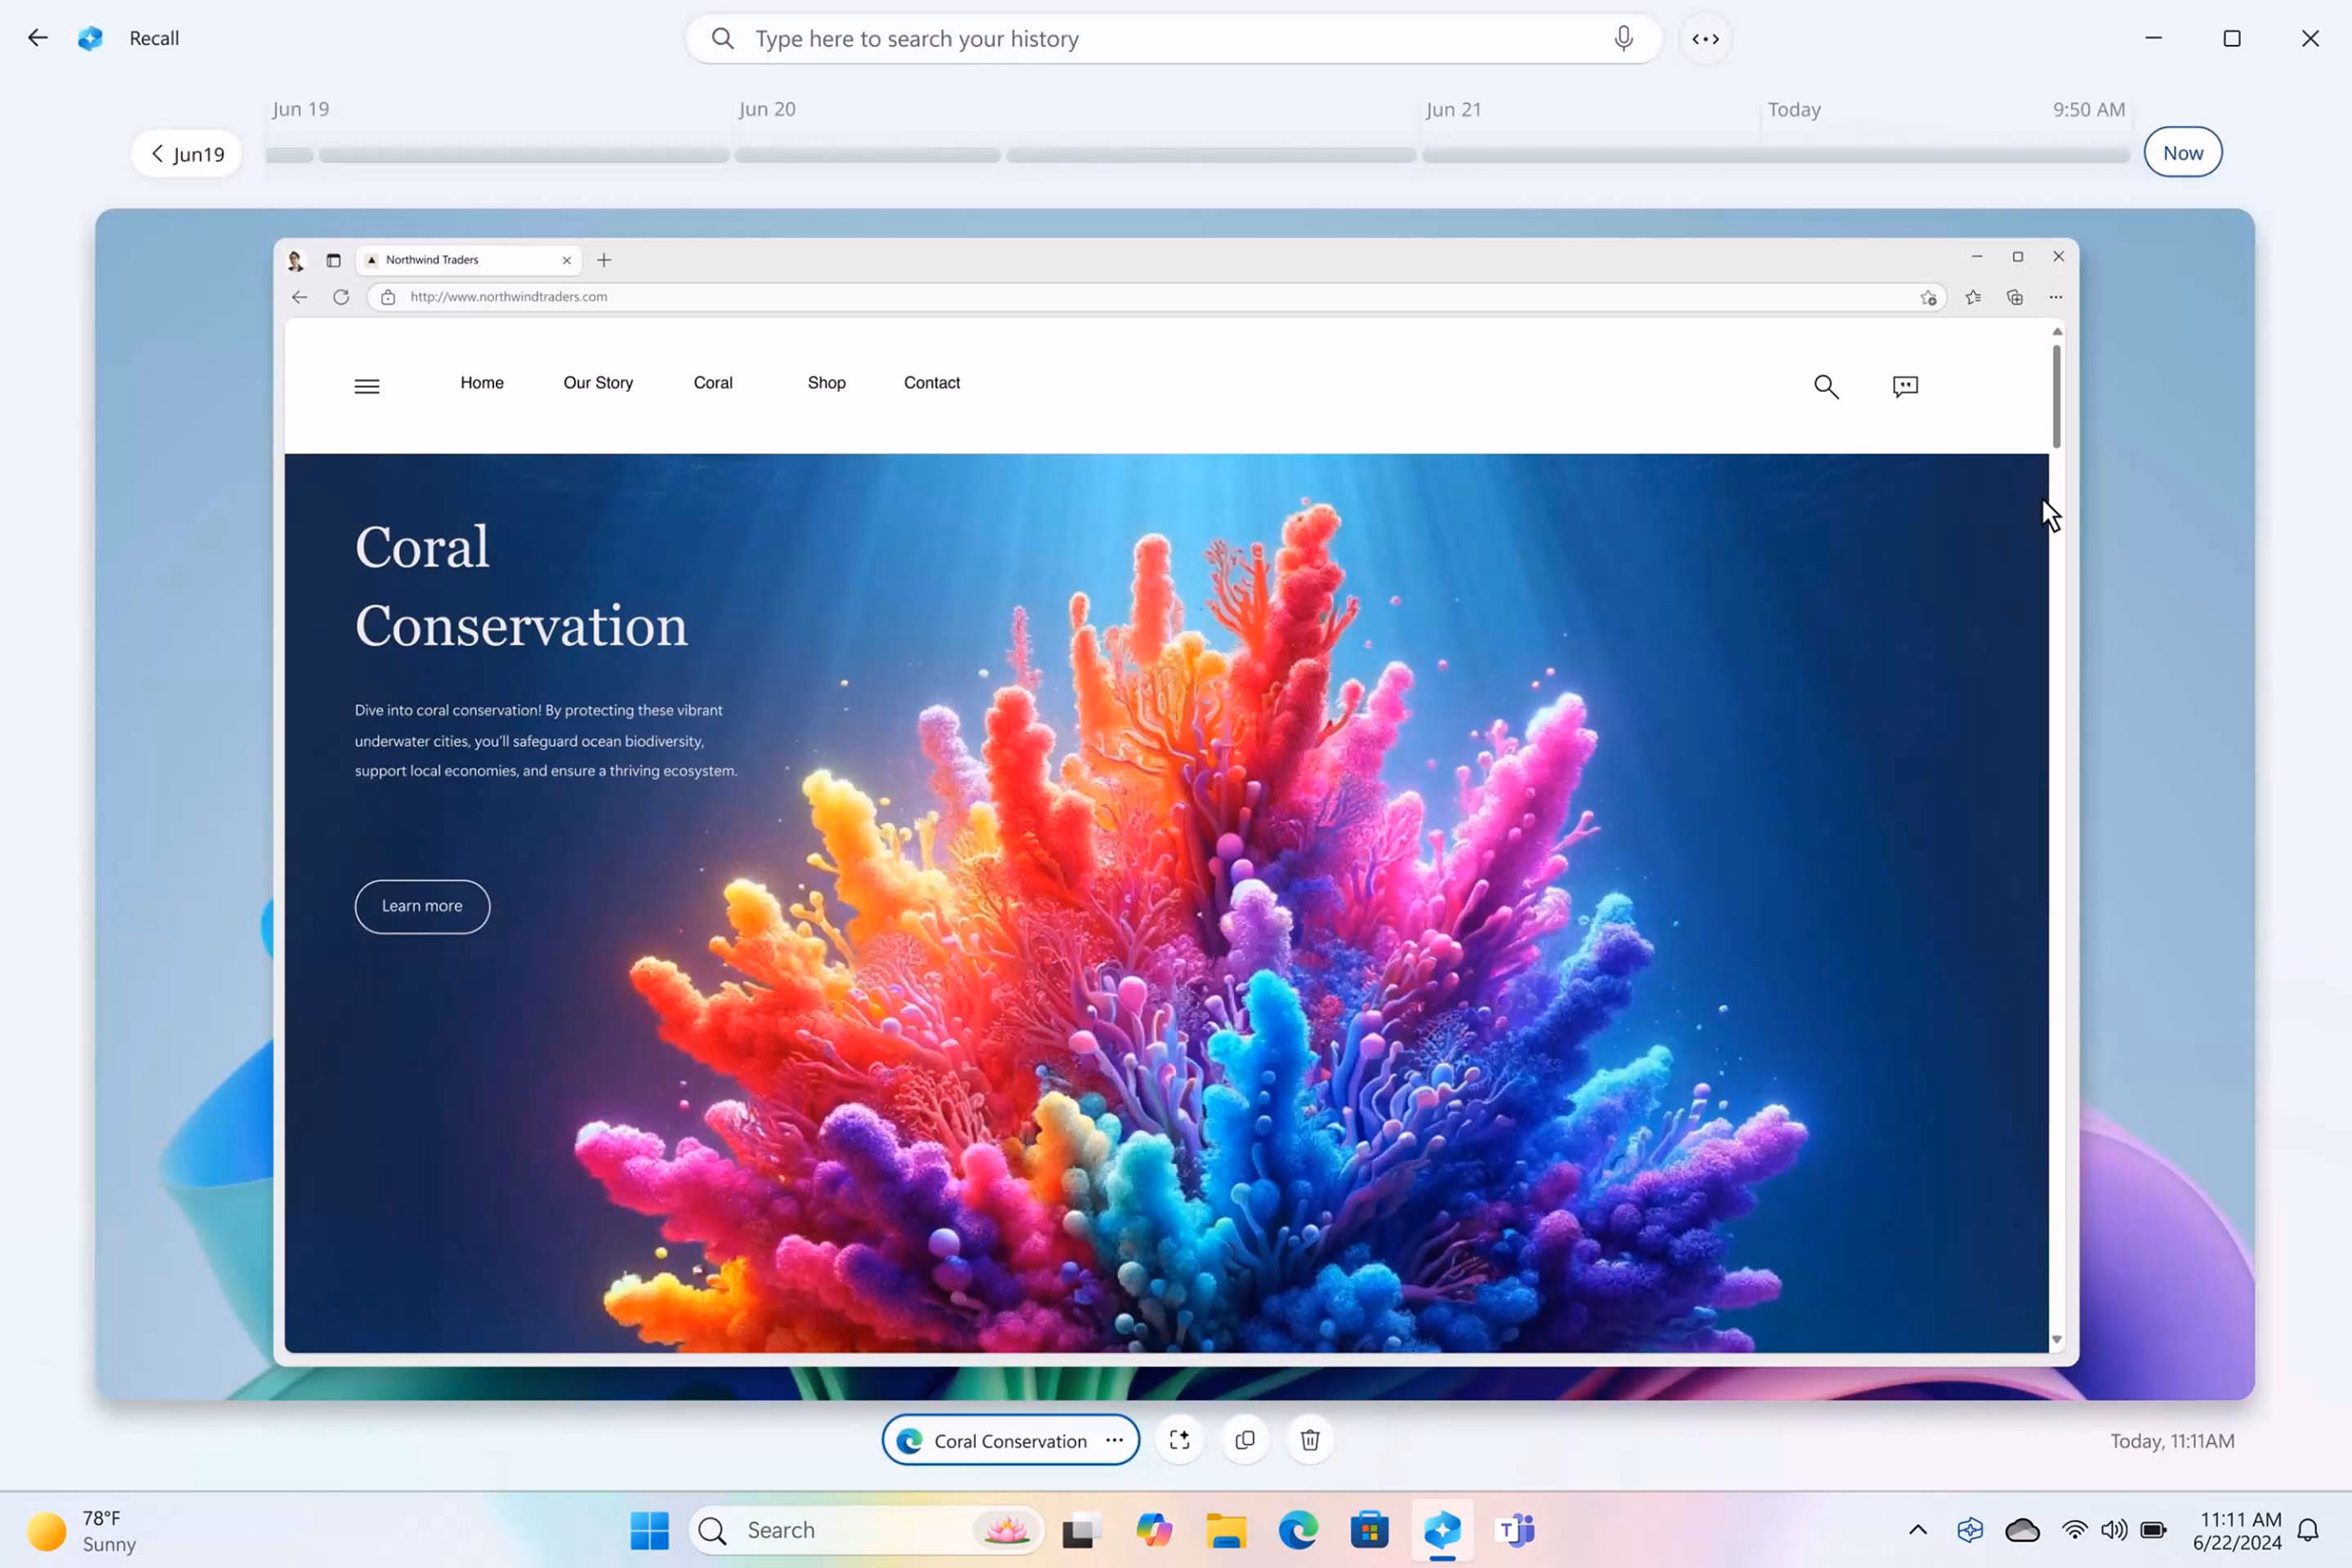Click the Jun 20 timeline segment
The height and width of the screenshot is (1568, 2352).
point(867,155)
